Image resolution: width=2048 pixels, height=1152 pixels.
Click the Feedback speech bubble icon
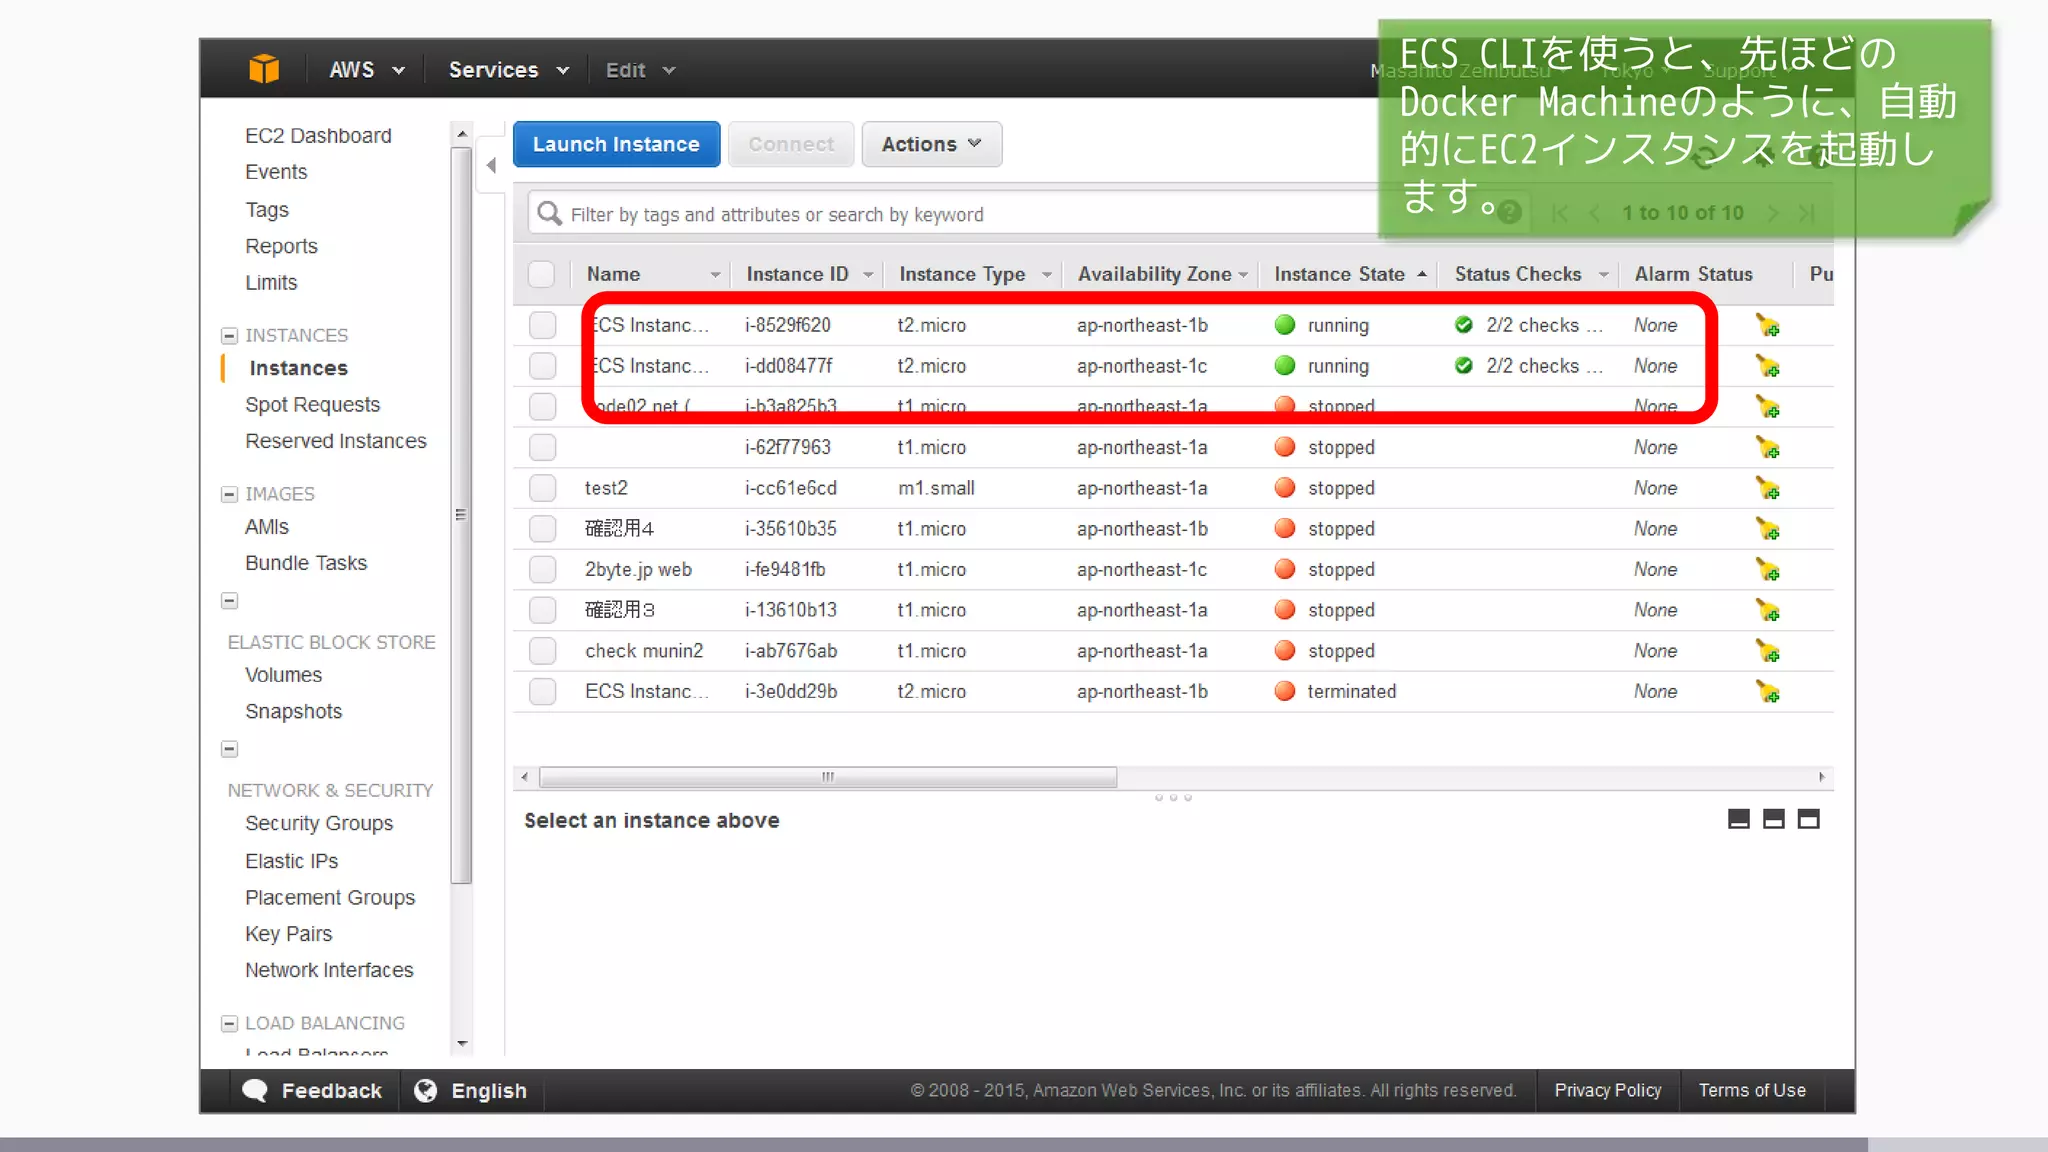(255, 1090)
